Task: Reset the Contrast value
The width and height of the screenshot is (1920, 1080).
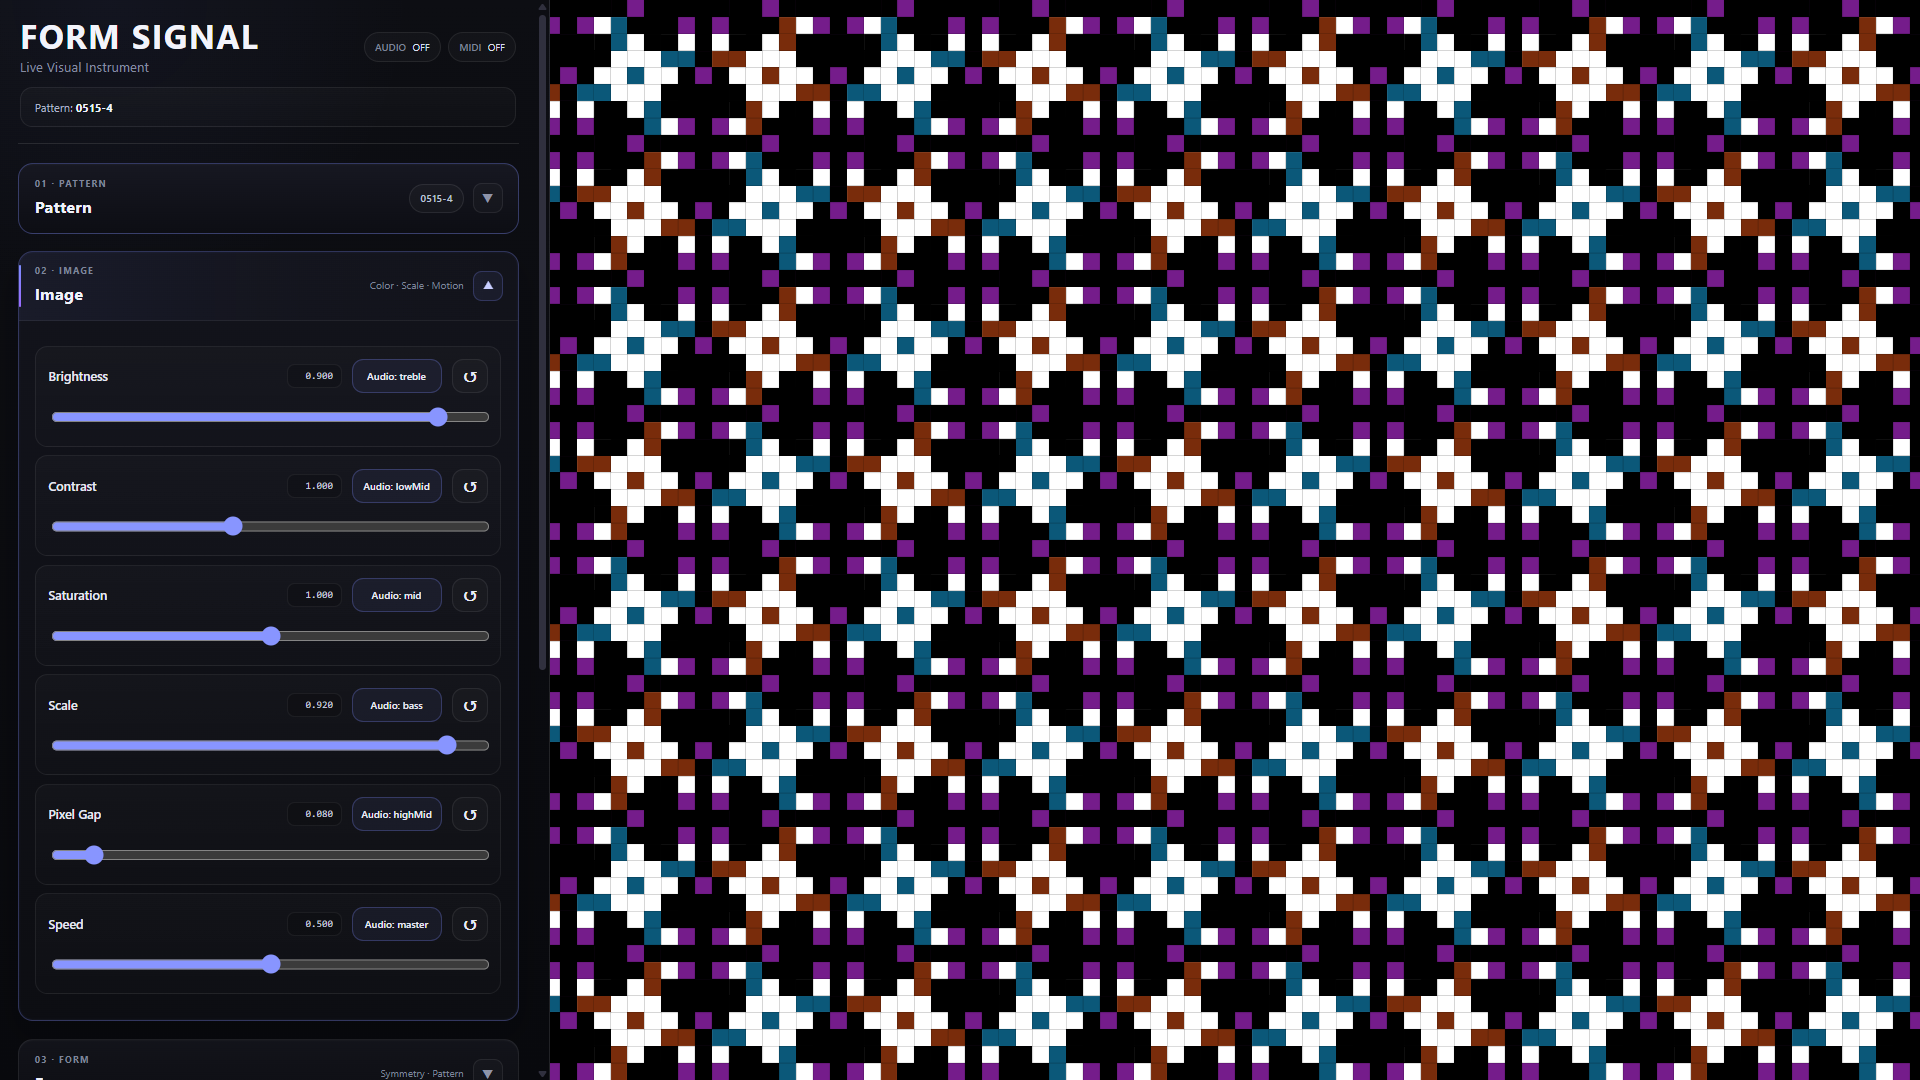Action: (470, 487)
